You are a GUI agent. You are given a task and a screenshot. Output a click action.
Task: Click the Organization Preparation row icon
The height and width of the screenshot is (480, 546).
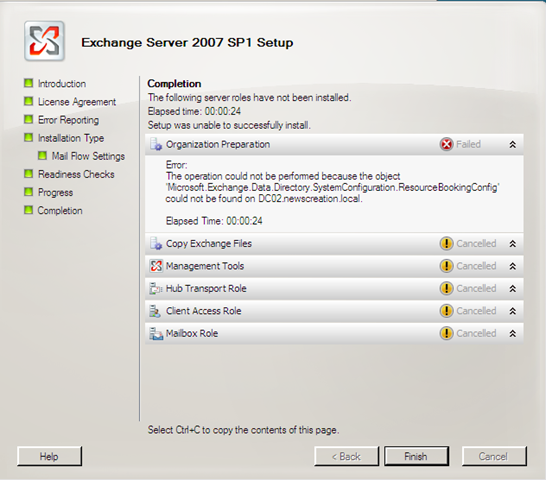pyautogui.click(x=156, y=144)
